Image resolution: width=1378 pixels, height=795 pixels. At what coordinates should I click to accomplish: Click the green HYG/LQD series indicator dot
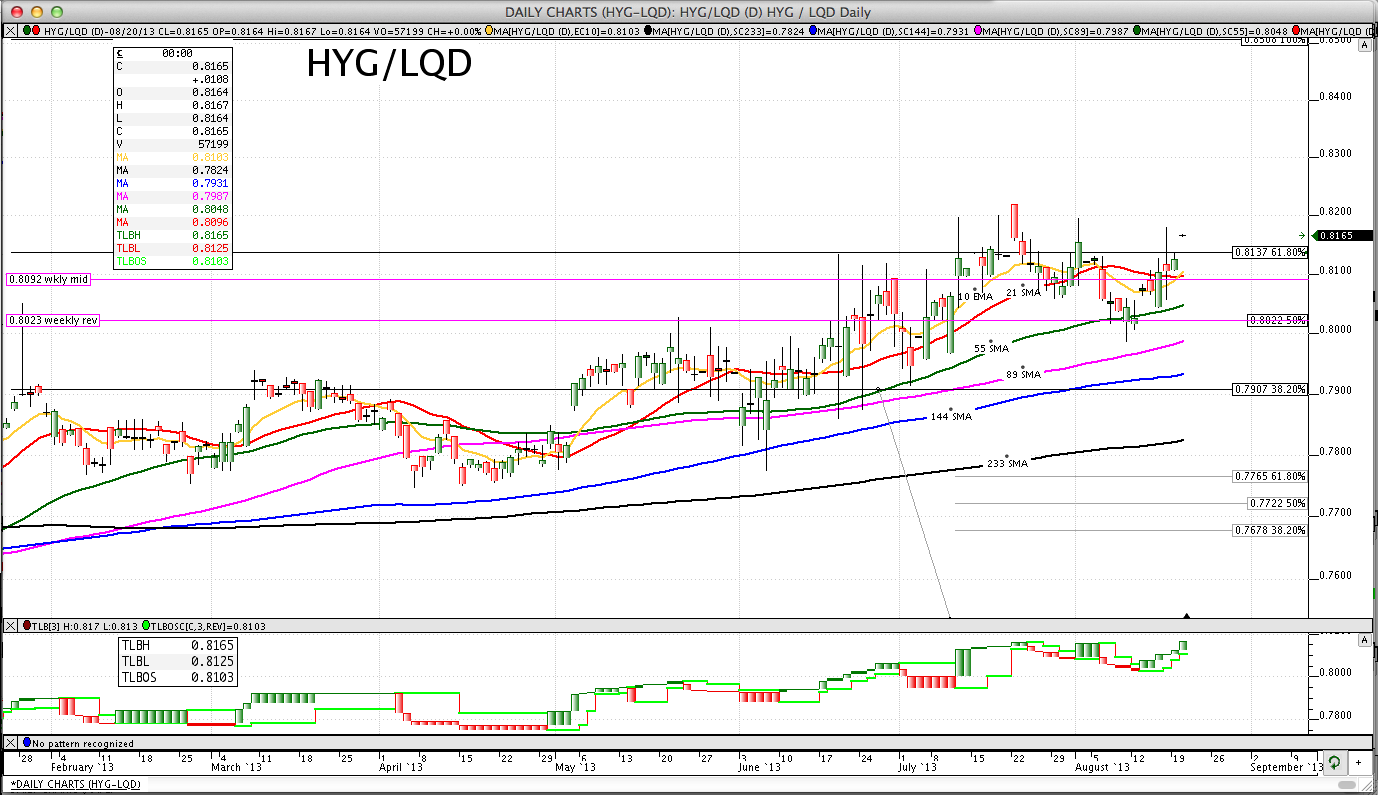pyautogui.click(x=26, y=32)
